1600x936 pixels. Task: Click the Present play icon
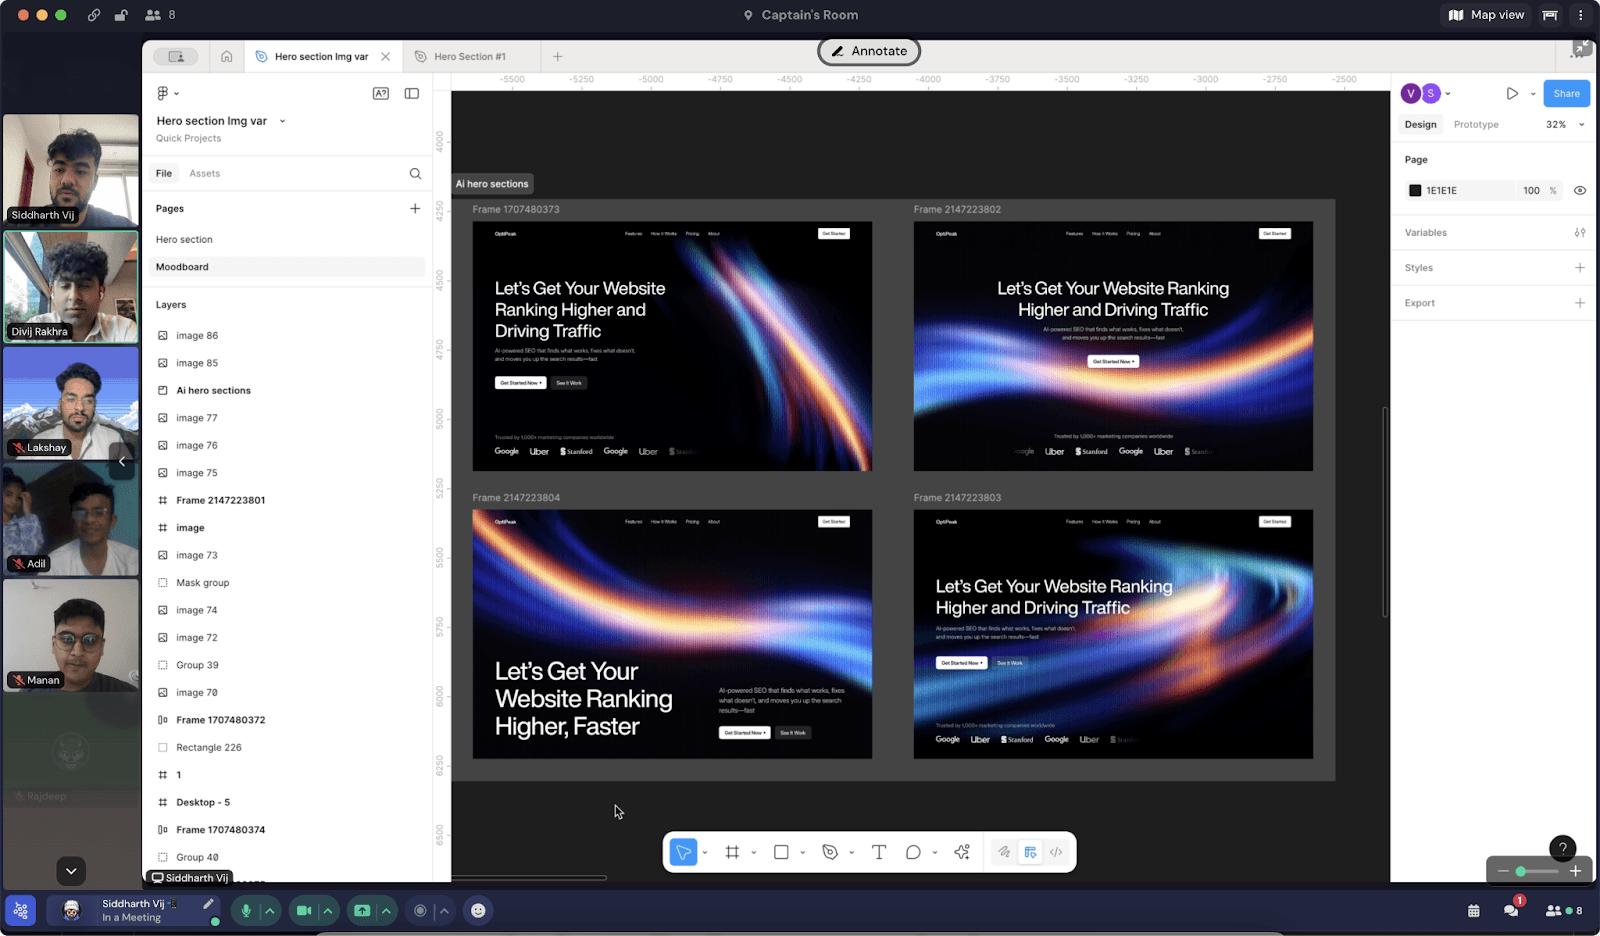click(1512, 93)
